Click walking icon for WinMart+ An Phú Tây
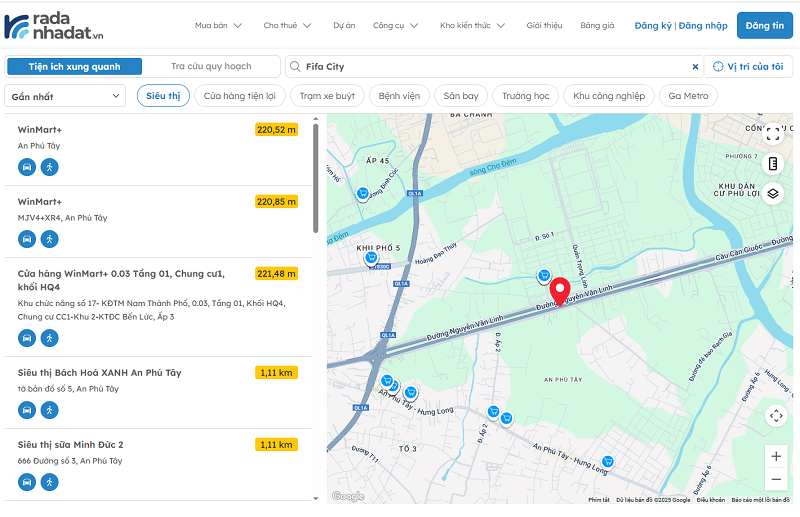This screenshot has width=800, height=517. coord(49,167)
